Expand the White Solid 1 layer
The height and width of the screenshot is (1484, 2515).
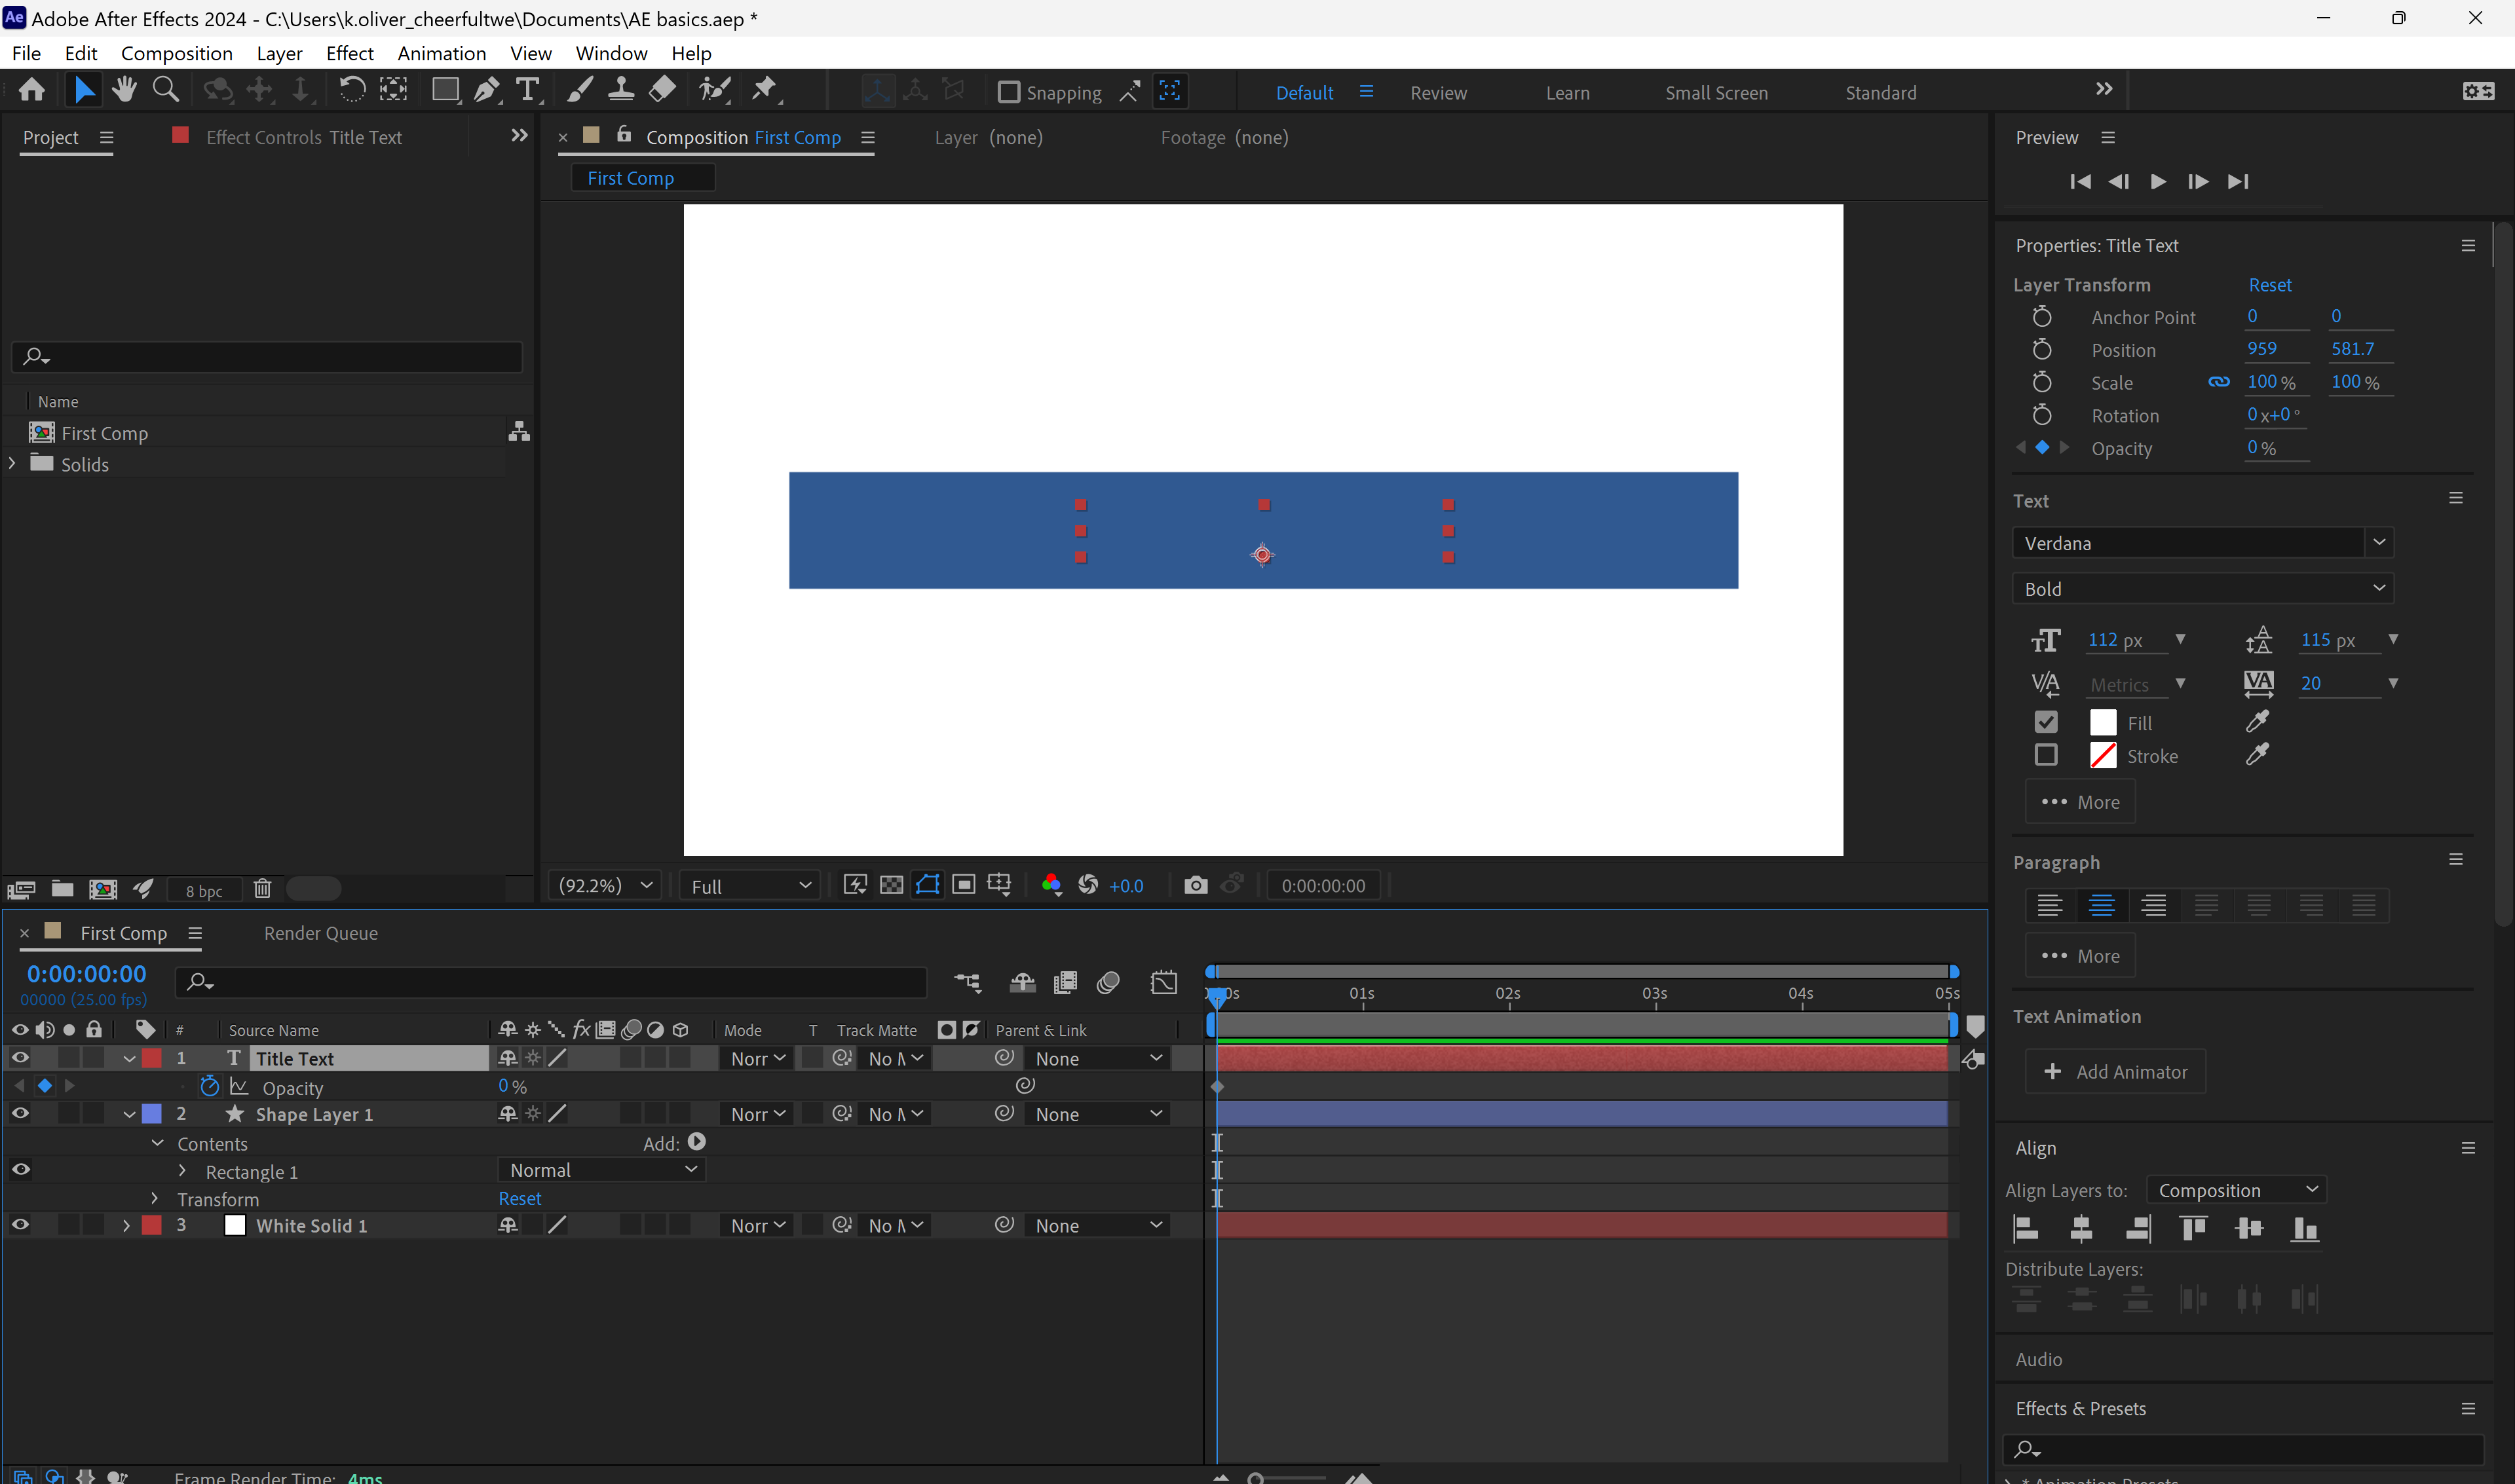(126, 1224)
